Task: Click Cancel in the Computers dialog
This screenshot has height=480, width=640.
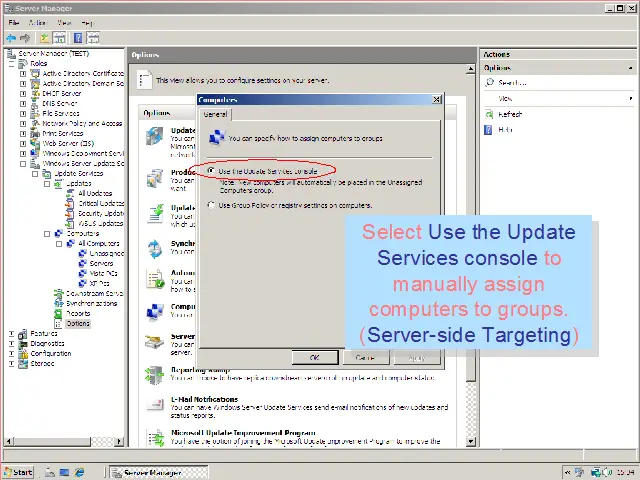Action: pyautogui.click(x=365, y=358)
